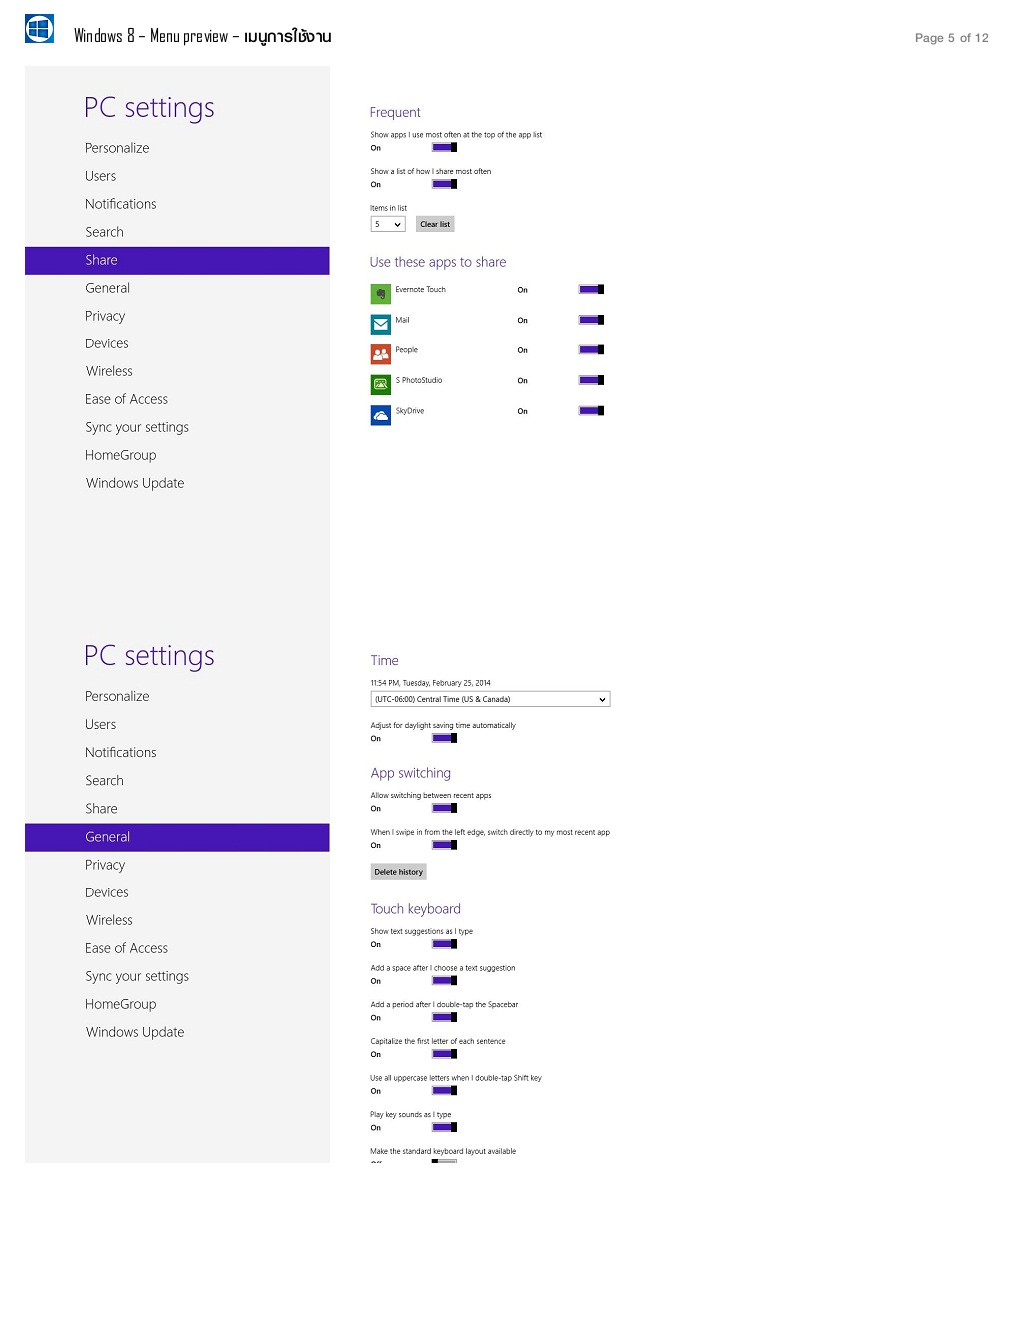Open Windows Update in the lower settings list

click(x=135, y=1032)
